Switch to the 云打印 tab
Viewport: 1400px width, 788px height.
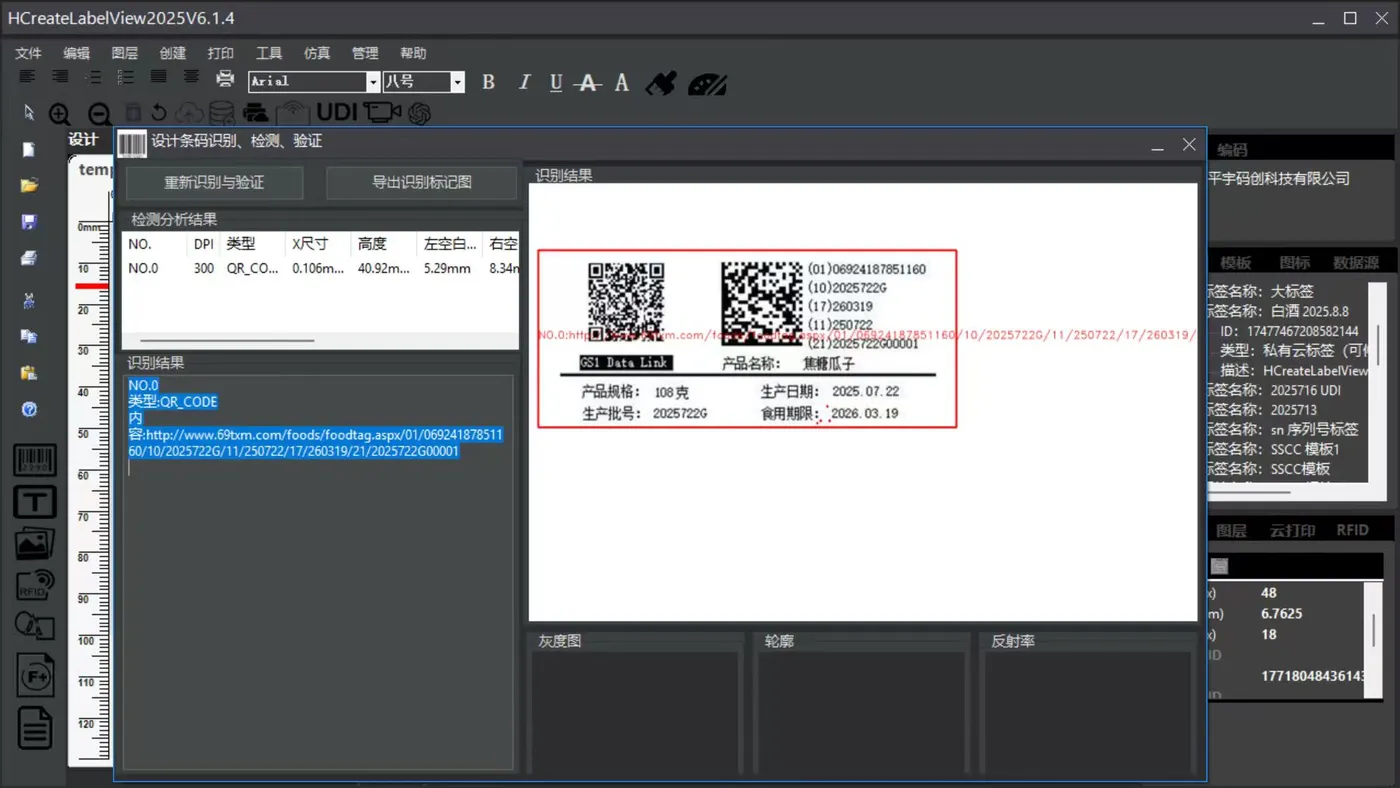click(1292, 530)
